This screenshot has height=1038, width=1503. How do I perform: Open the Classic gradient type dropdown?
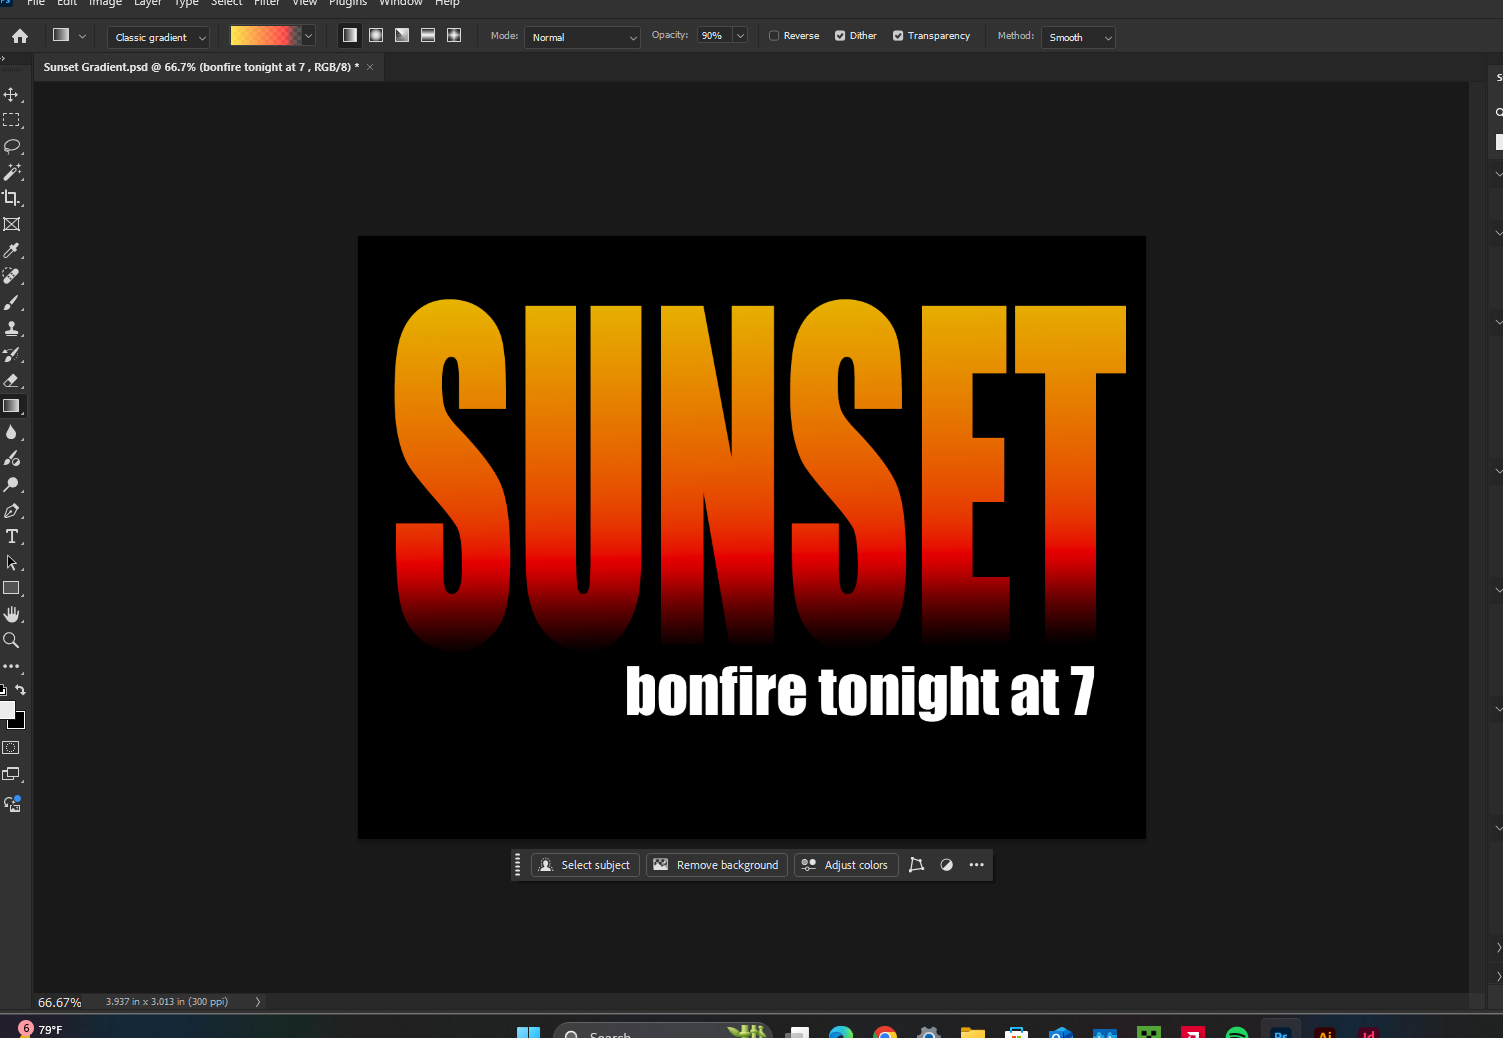158,37
